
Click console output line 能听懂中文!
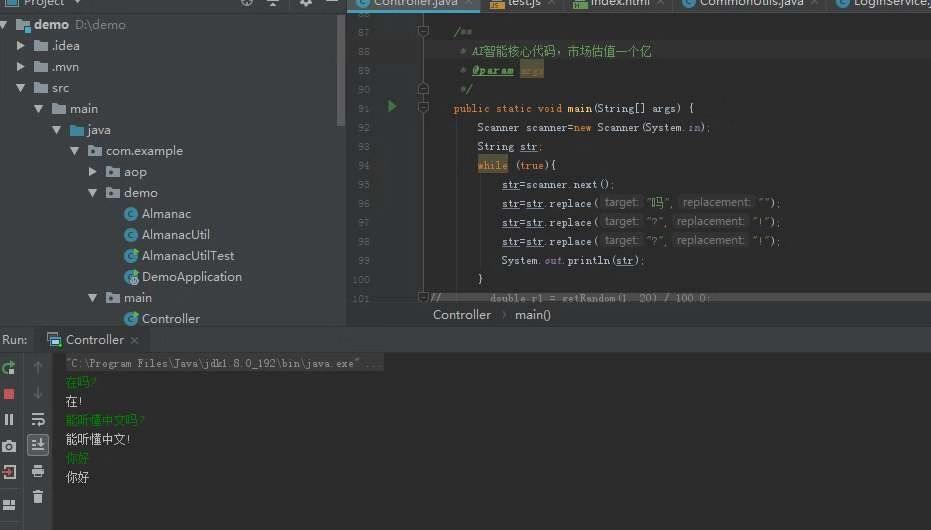click(98, 439)
